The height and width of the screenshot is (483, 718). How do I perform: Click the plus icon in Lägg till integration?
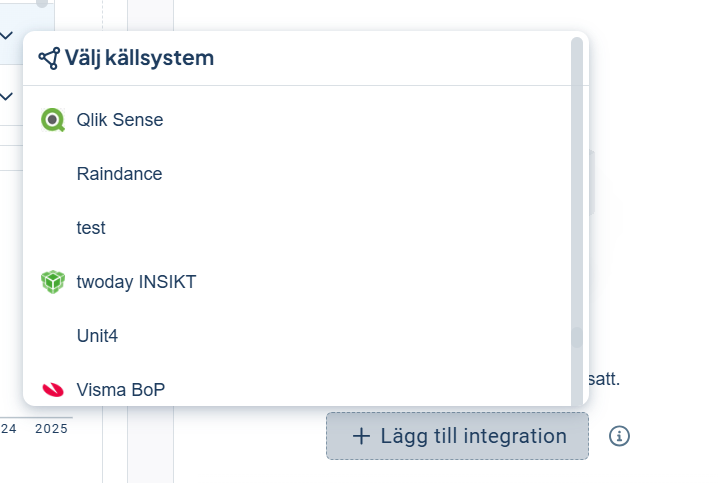362,436
